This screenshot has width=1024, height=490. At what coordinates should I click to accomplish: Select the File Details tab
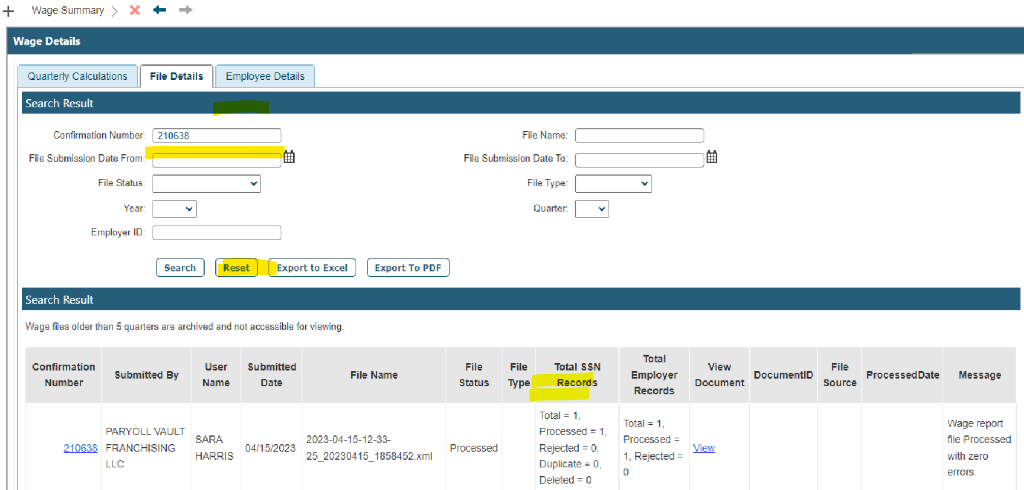point(176,76)
